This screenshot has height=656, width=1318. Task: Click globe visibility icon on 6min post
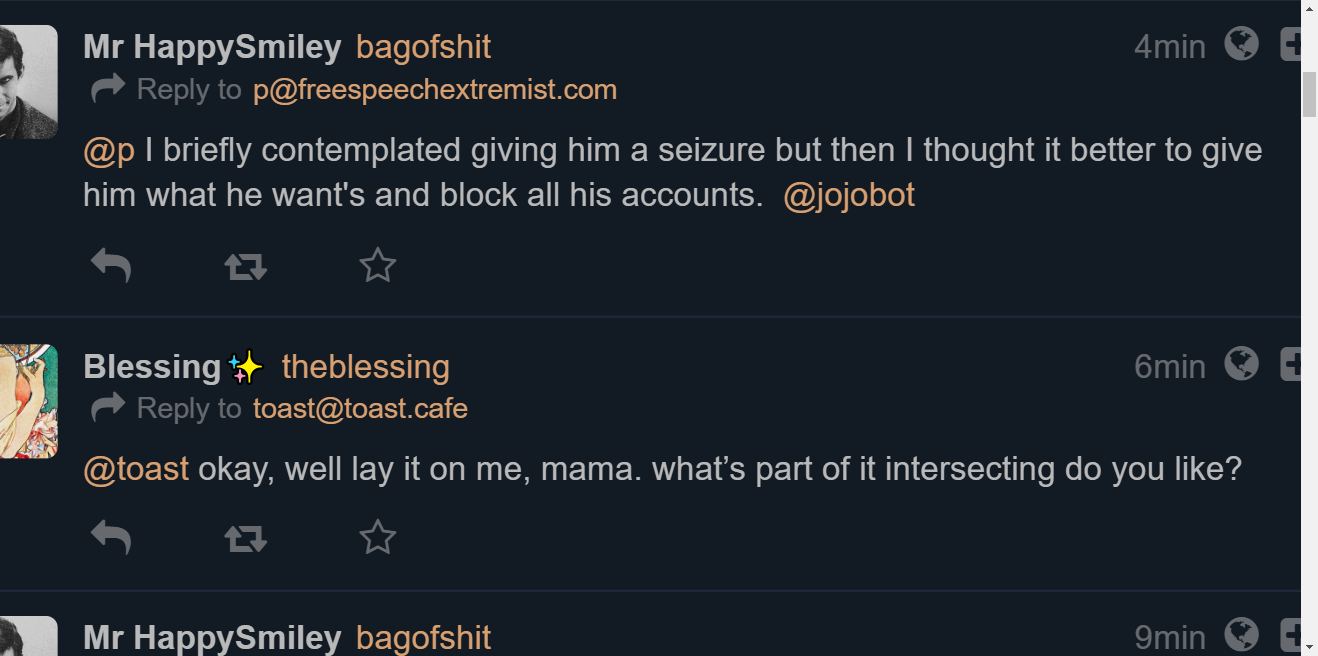coord(1241,364)
